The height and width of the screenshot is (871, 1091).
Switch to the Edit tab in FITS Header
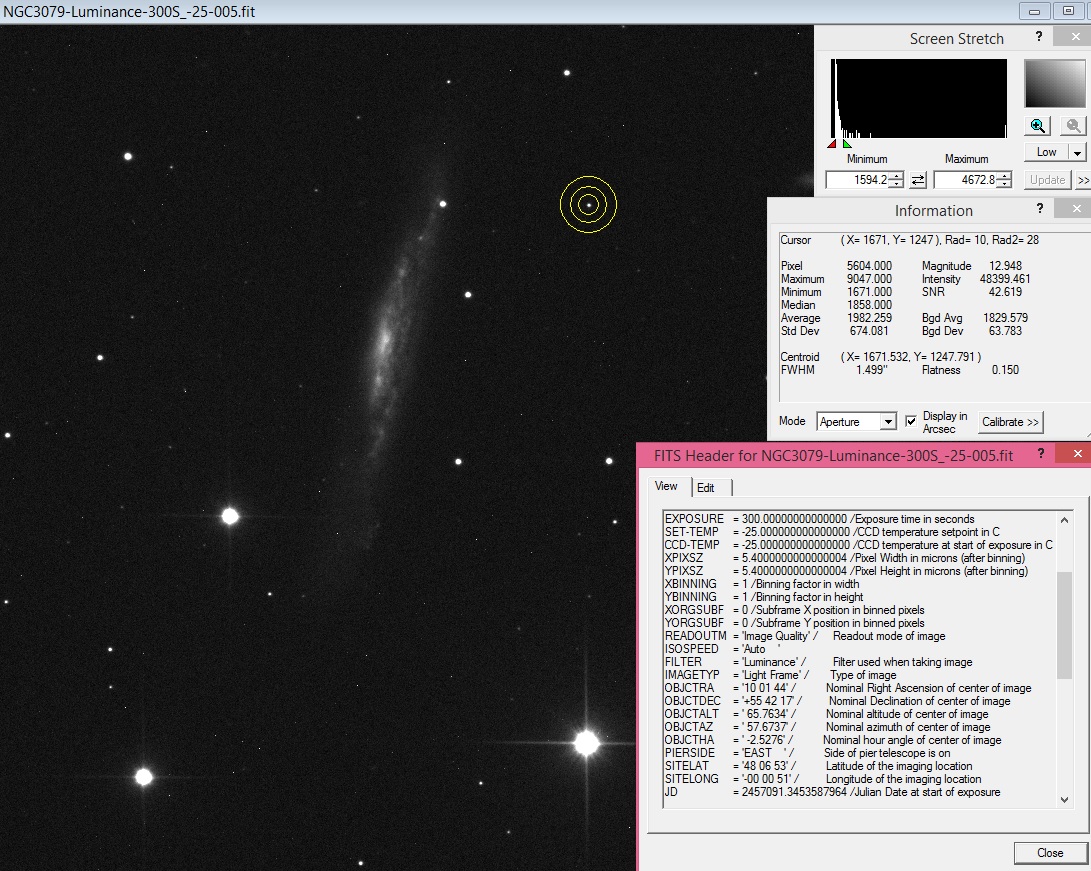pos(710,487)
